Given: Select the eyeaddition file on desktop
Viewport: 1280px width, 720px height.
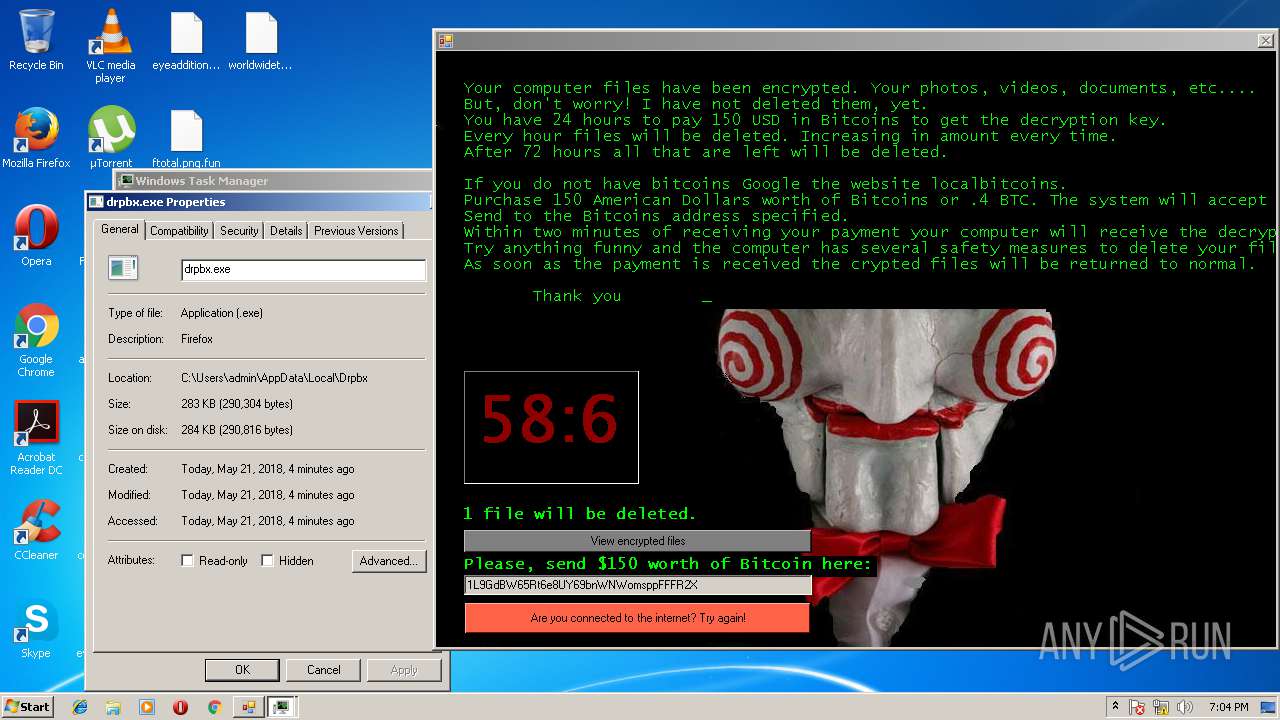Looking at the screenshot, I should (x=186, y=41).
